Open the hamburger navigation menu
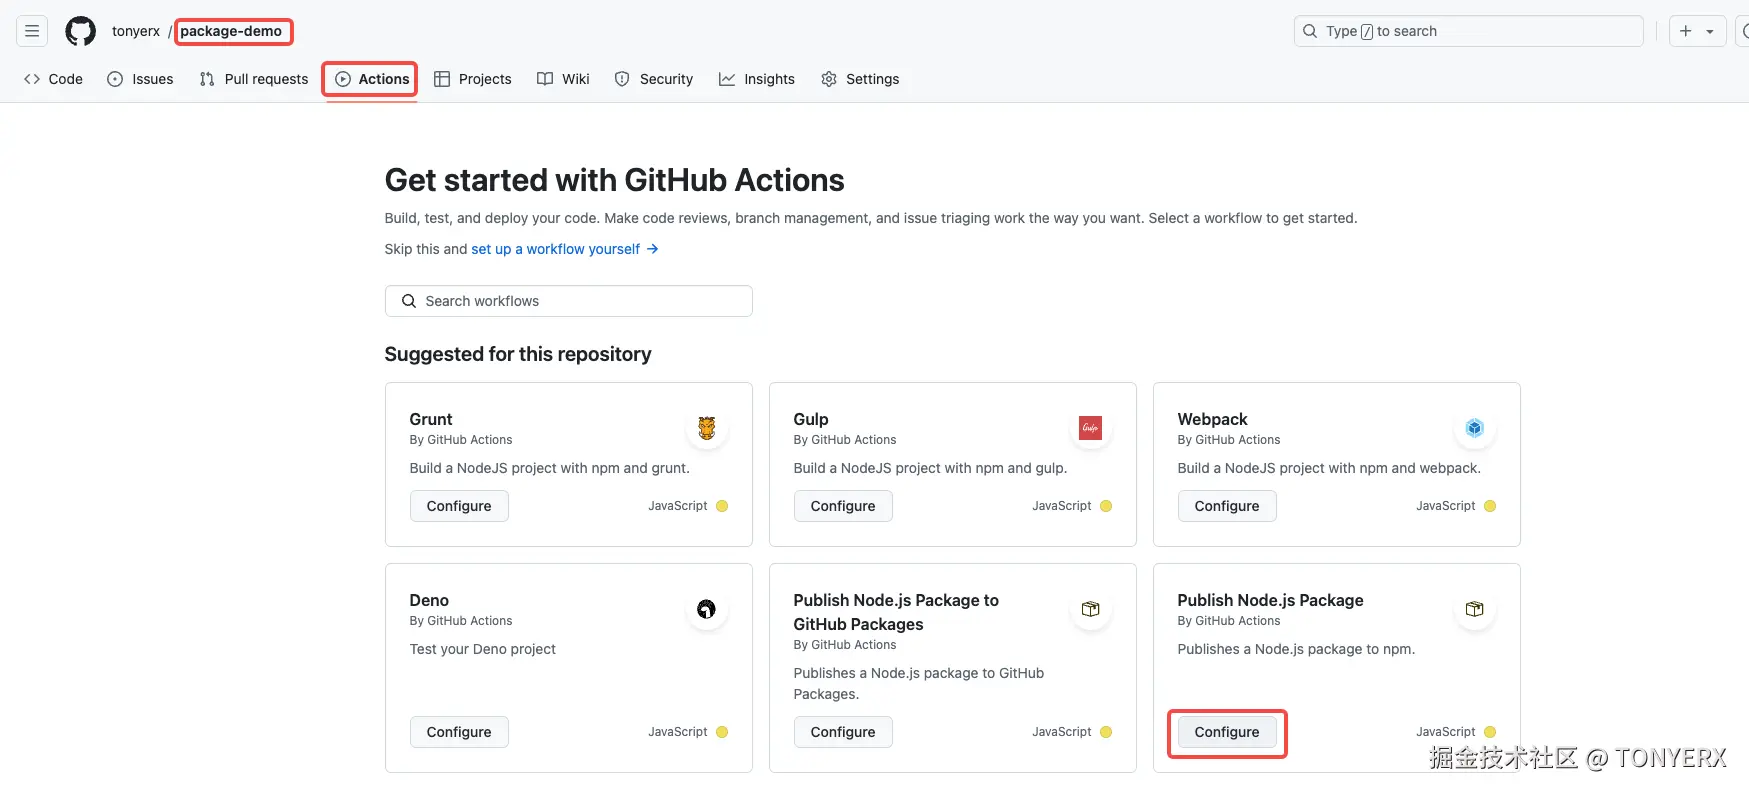Viewport: 1749px width, 794px height. pos(32,31)
